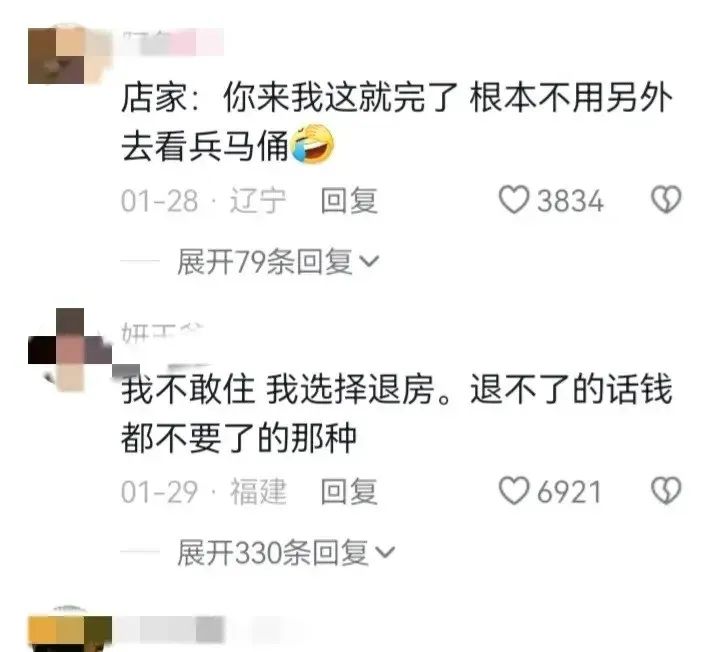Viewport: 720px width, 652px height.
Task: Click the chevron beside 展开79条回复
Action: (x=370, y=261)
